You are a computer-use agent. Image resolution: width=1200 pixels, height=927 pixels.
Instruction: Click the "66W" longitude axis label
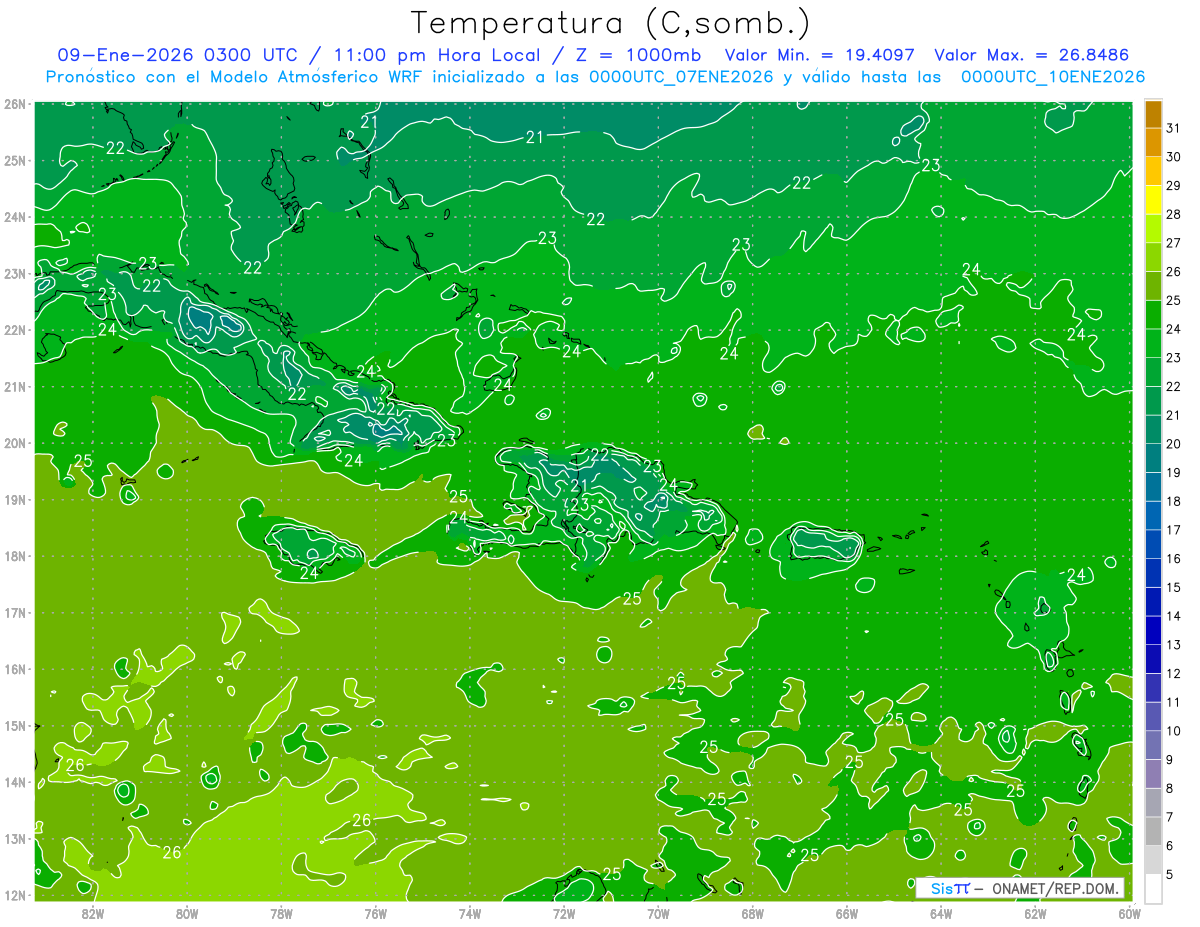(x=847, y=913)
